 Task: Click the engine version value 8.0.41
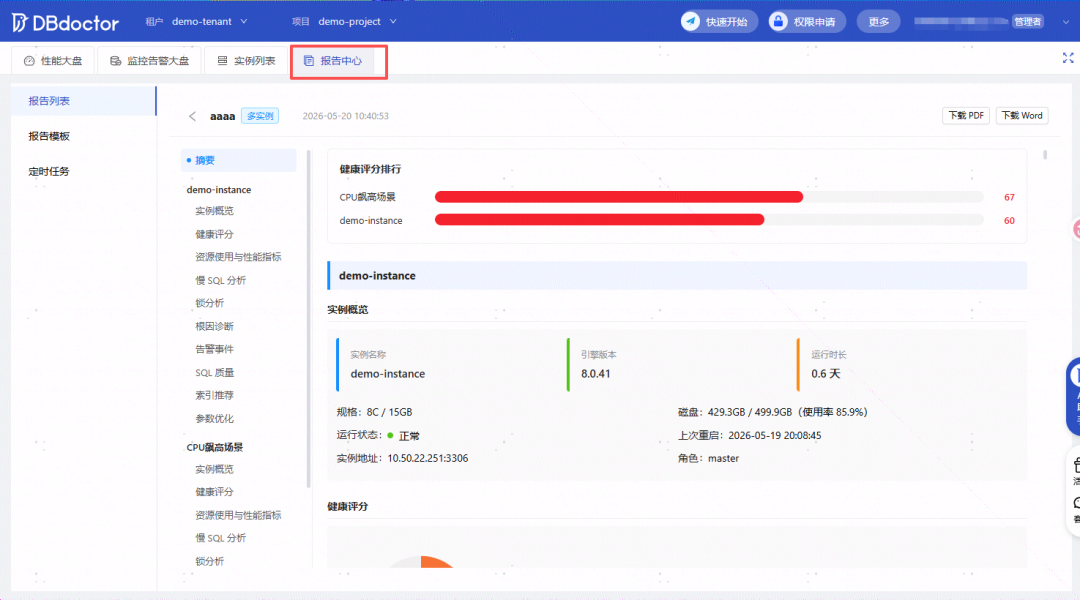596,374
